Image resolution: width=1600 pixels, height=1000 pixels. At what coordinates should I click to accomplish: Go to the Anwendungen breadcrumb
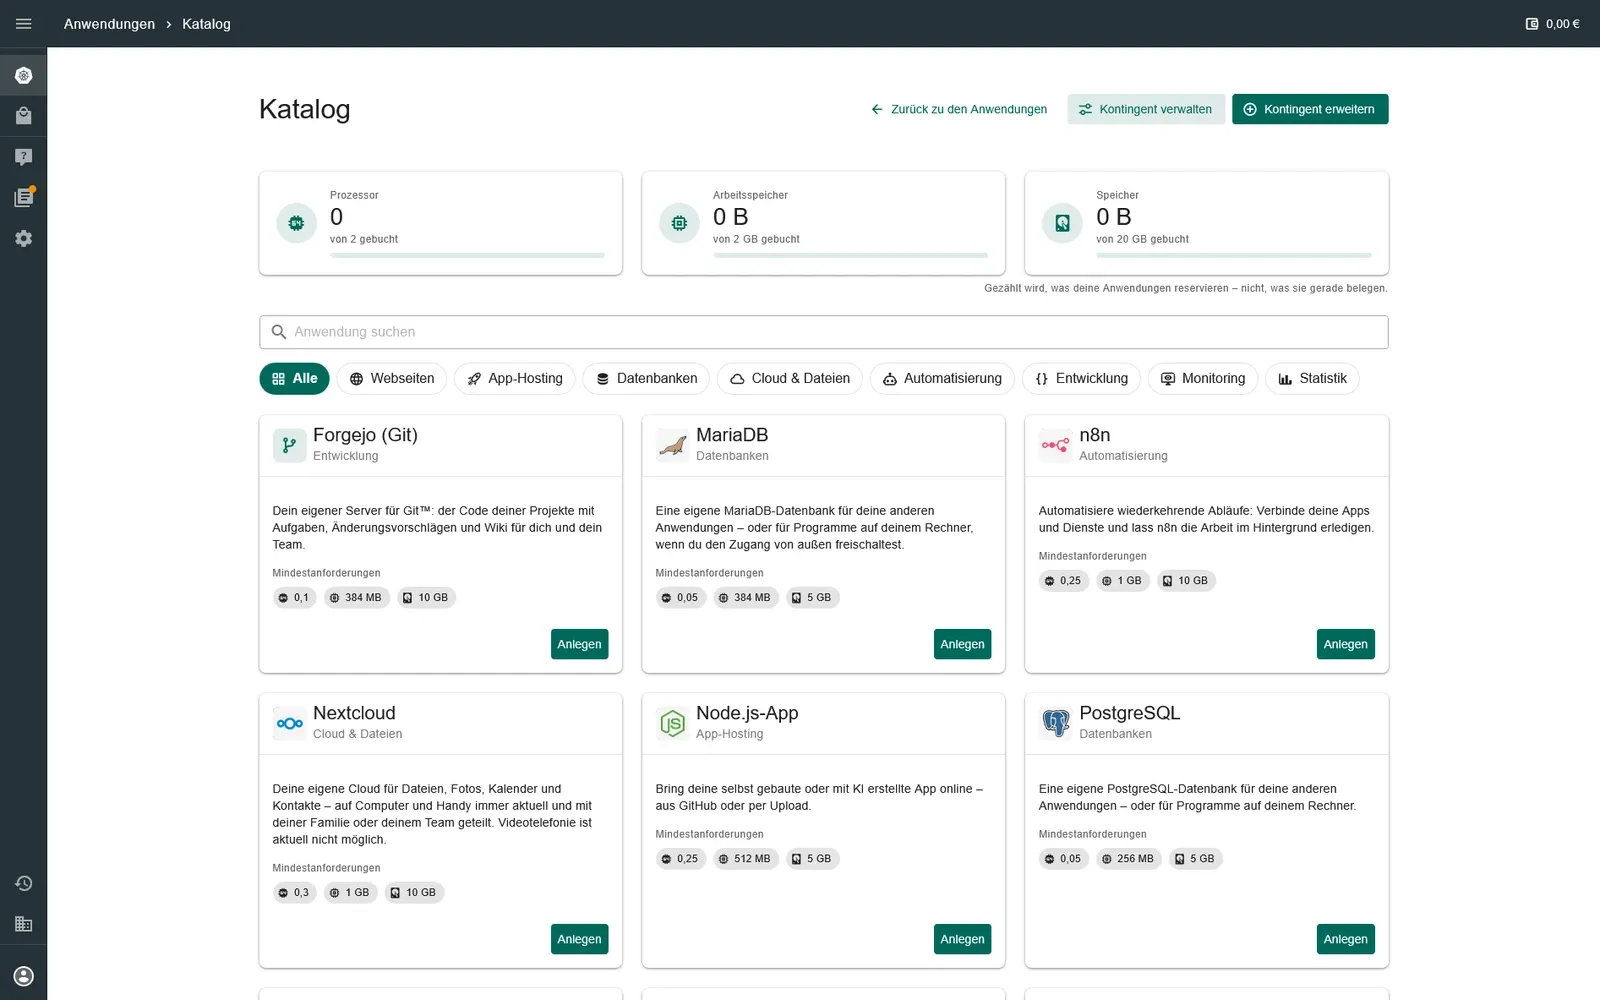tap(109, 24)
